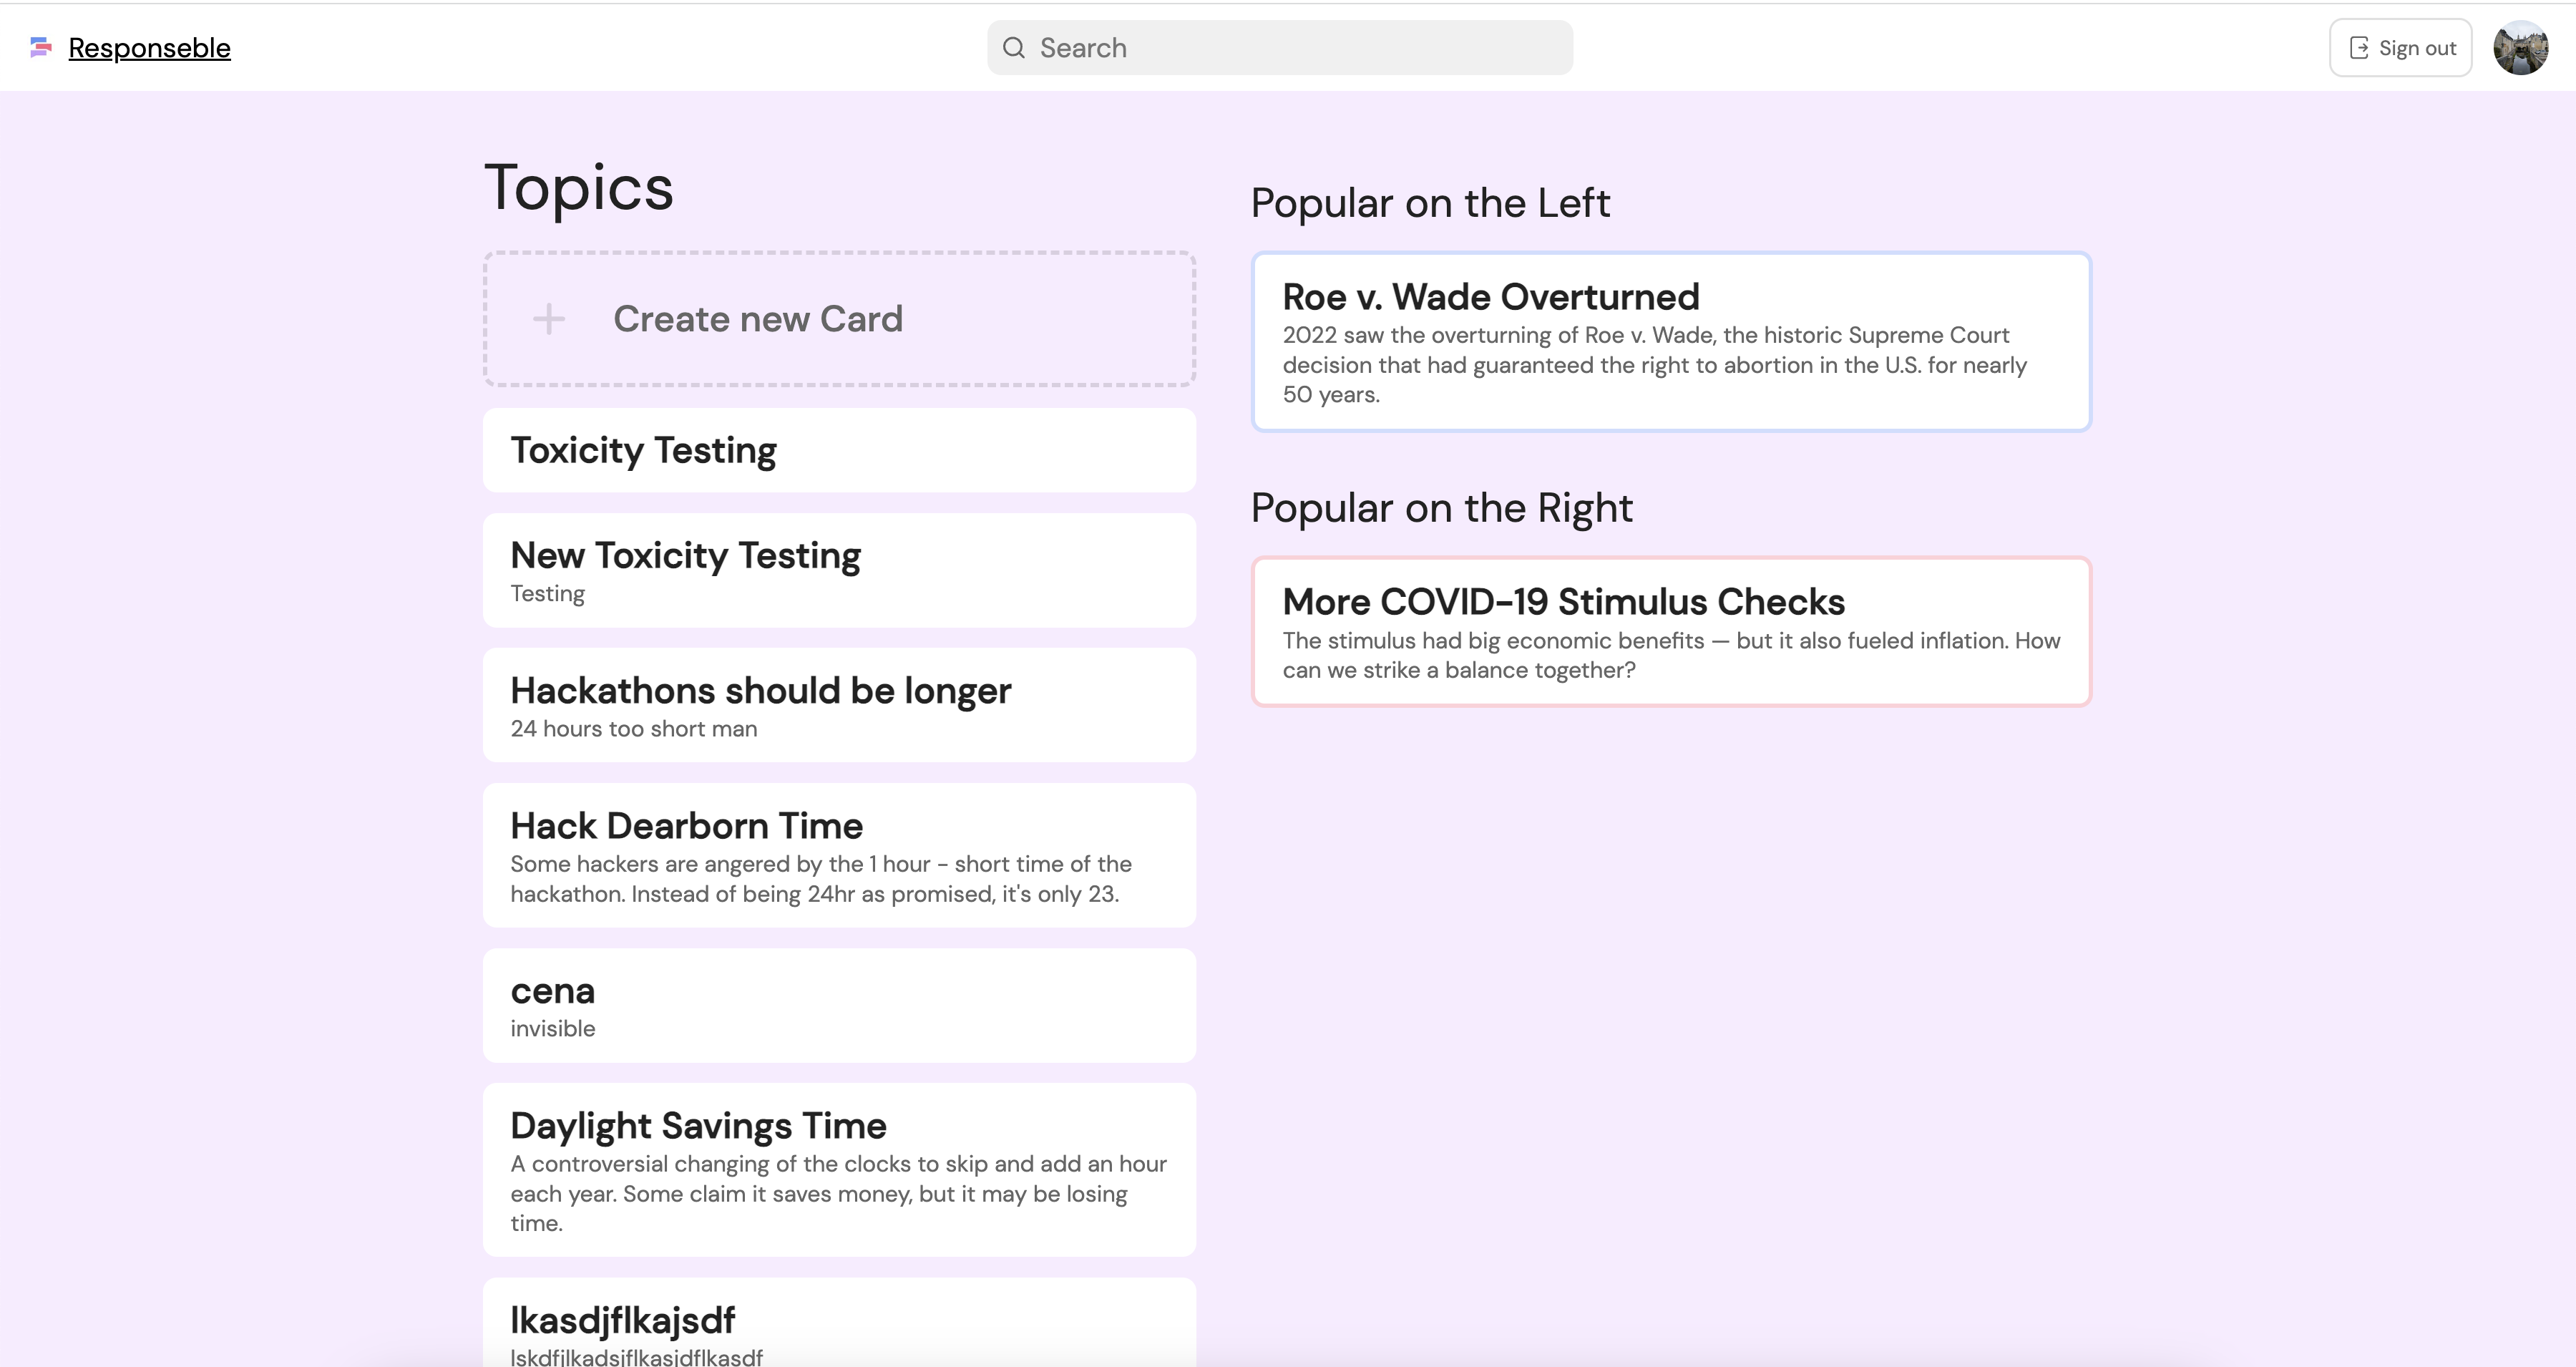
Task: Click the stimulus inflation description text
Action: coord(1670,655)
